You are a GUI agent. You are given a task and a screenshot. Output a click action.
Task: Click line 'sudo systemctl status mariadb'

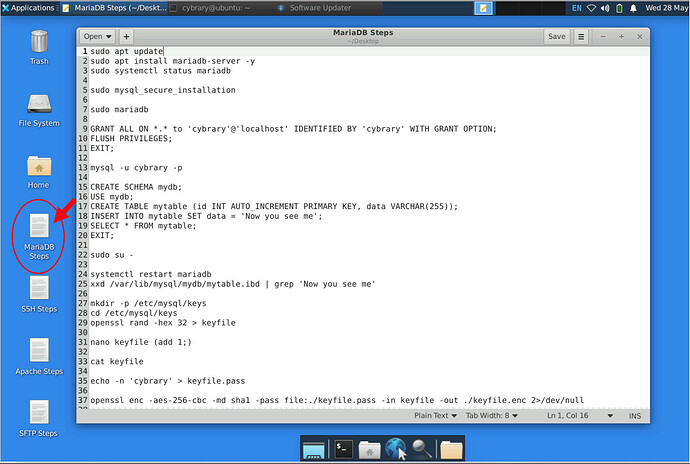tap(161, 71)
